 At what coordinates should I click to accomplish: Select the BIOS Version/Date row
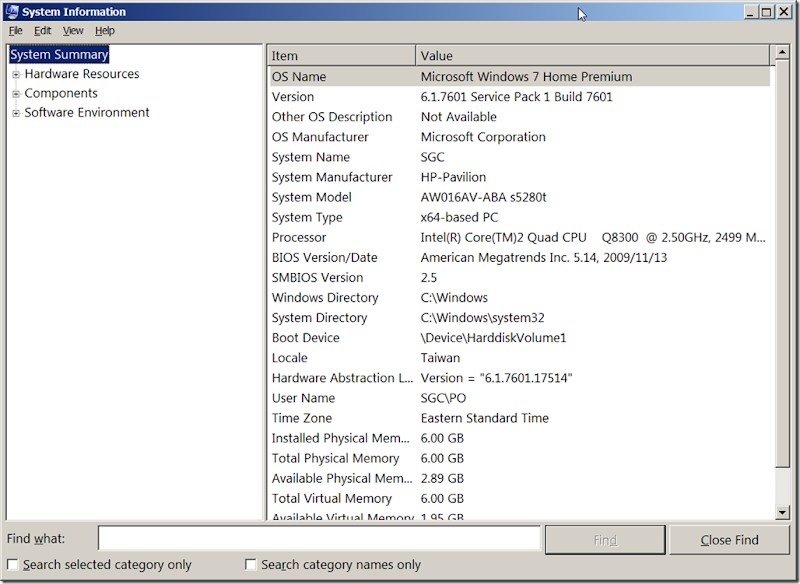click(x=519, y=258)
